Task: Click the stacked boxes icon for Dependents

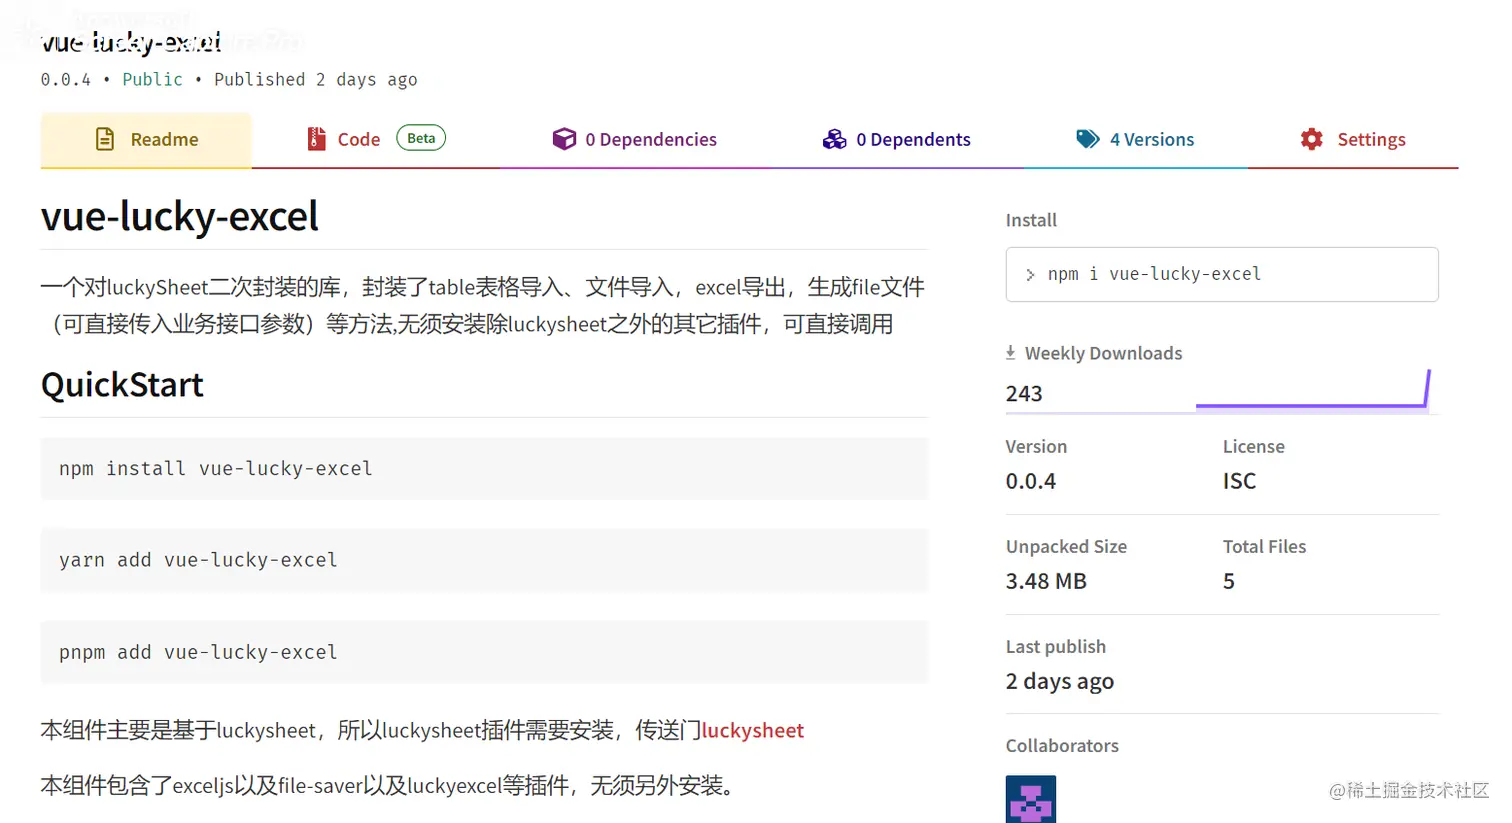Action: (x=835, y=139)
